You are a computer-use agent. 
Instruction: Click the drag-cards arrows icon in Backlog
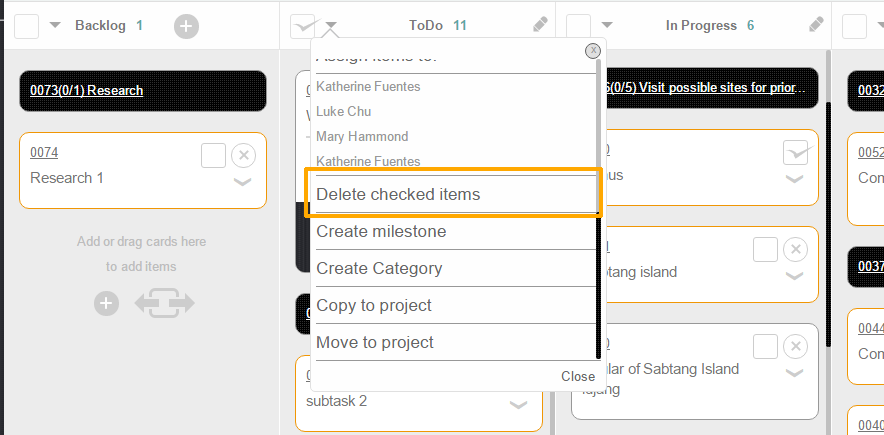(x=165, y=303)
